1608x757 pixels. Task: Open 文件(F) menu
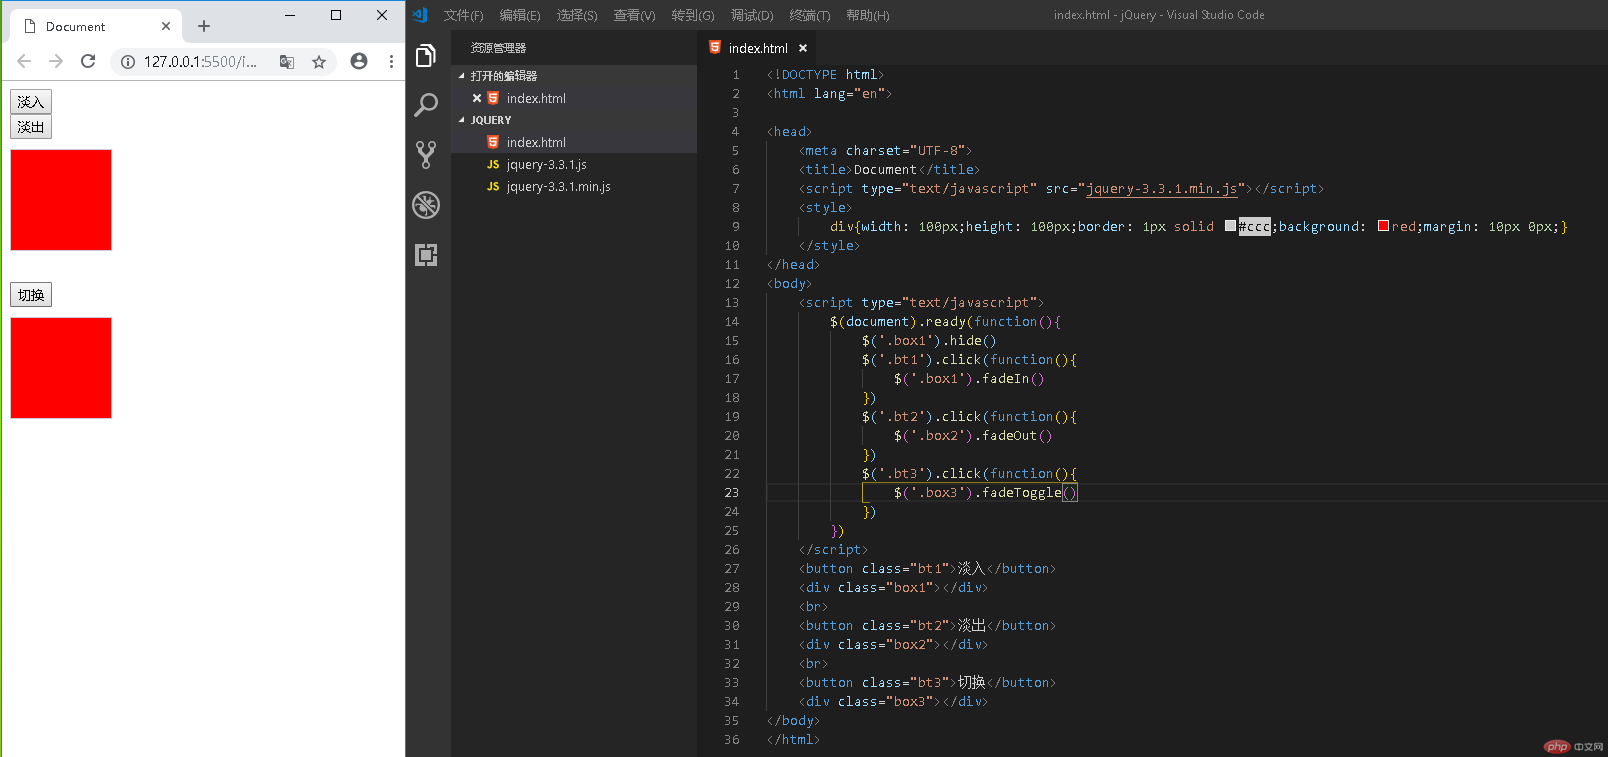[x=463, y=15]
